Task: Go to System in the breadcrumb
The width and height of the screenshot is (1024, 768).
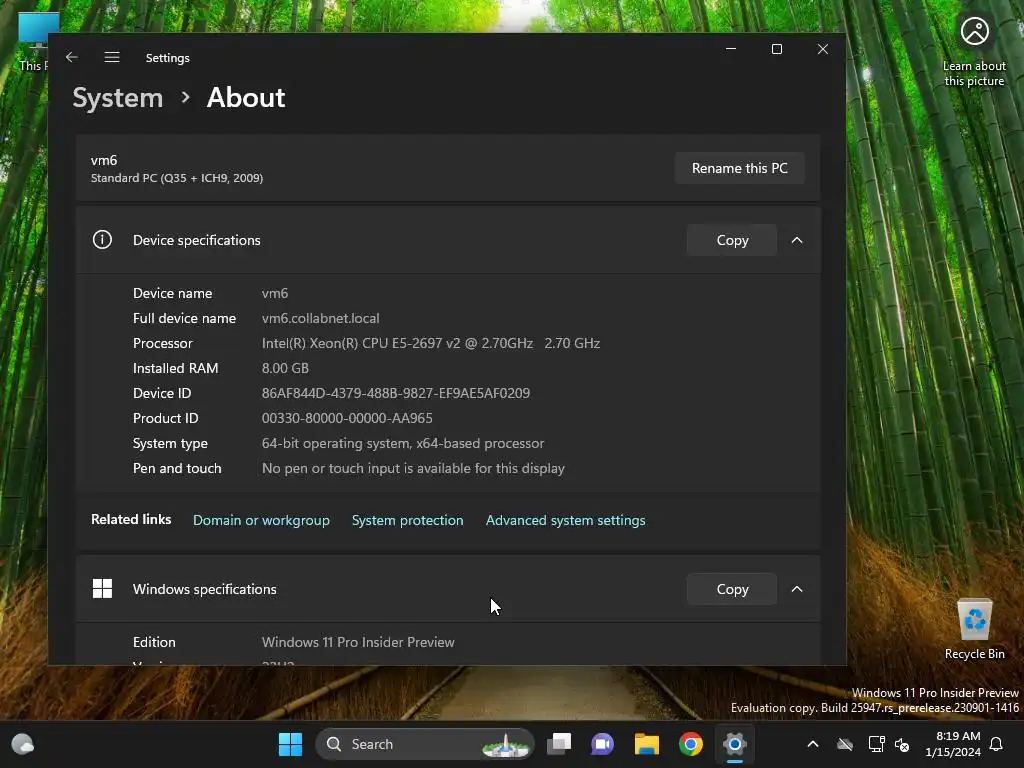Action: [x=118, y=98]
